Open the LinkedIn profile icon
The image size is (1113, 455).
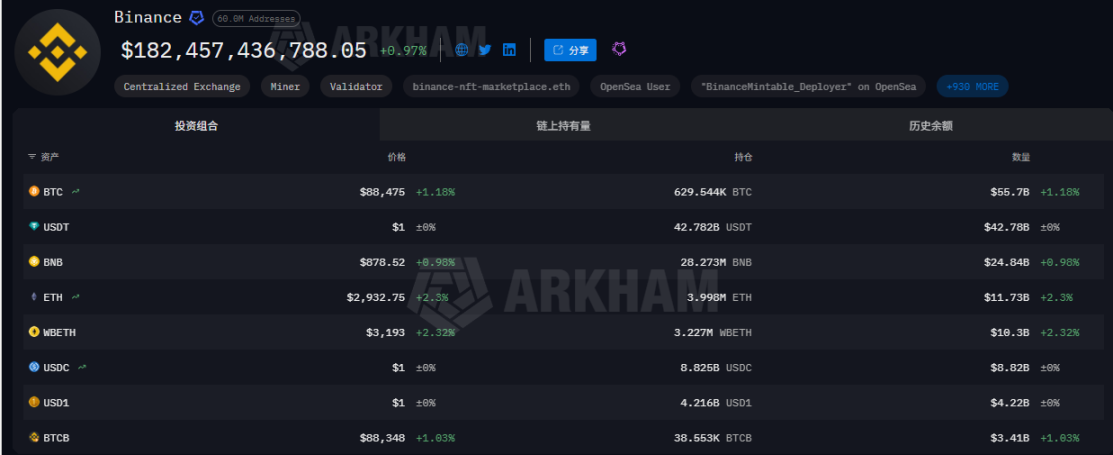[x=509, y=50]
